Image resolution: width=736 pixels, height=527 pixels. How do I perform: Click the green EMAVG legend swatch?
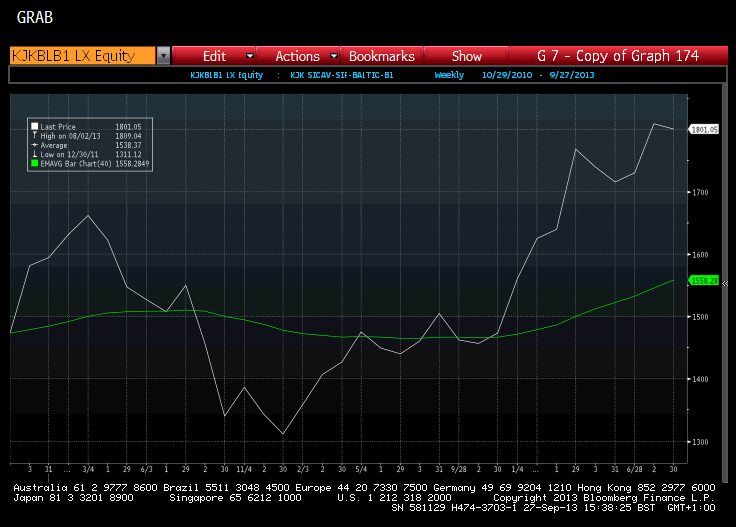tap(34, 163)
